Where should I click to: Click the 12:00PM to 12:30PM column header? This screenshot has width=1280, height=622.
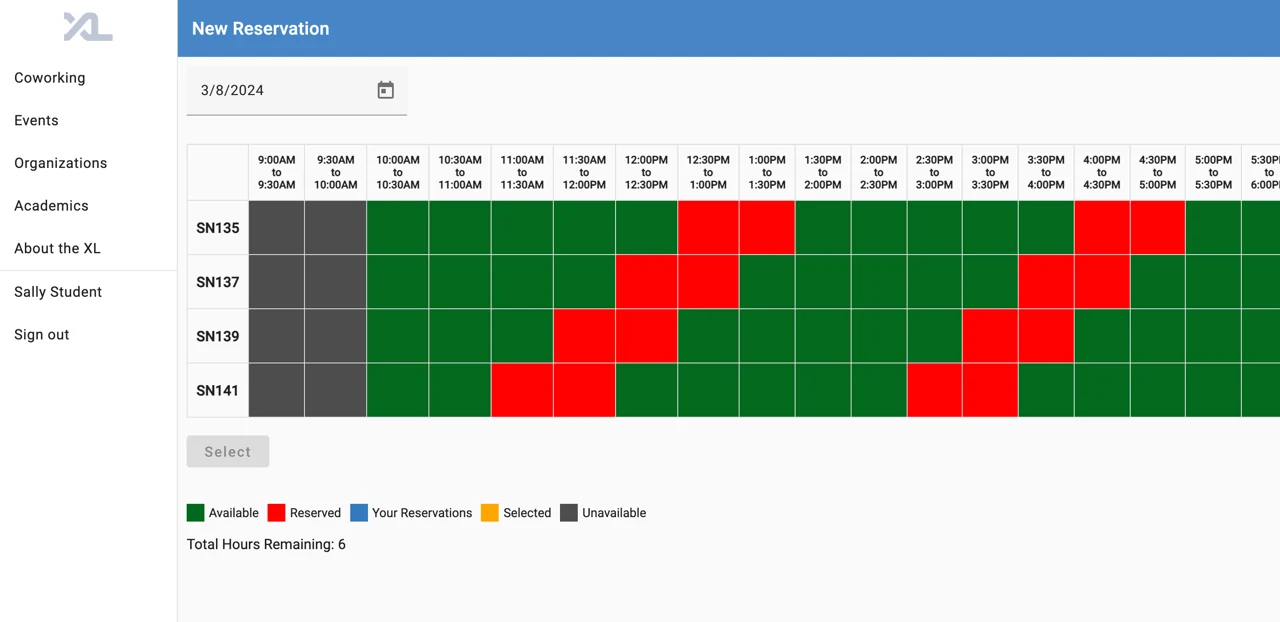tap(646, 172)
